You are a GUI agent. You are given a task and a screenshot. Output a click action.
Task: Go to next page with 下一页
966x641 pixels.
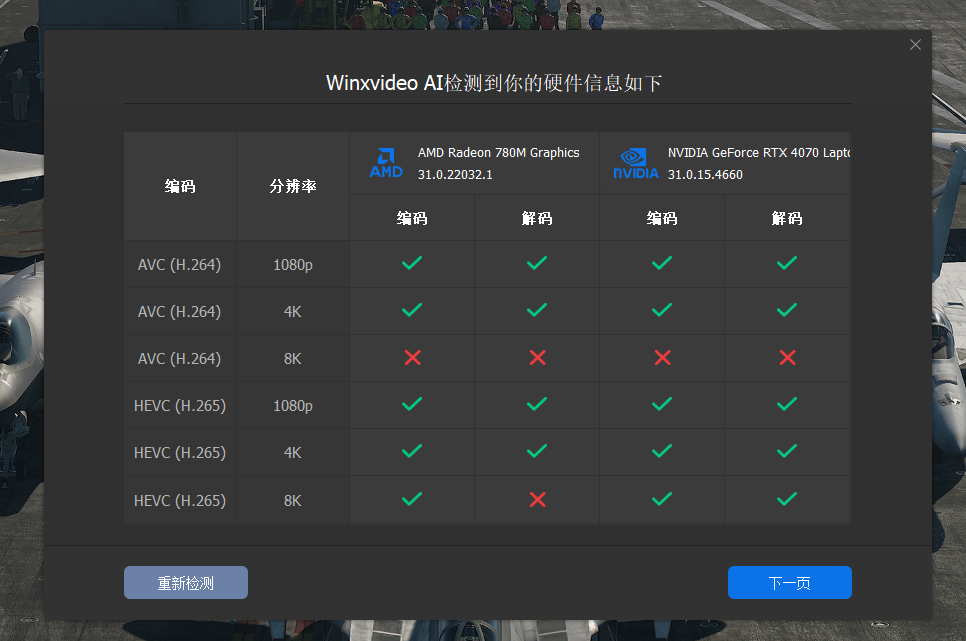pyautogui.click(x=790, y=582)
